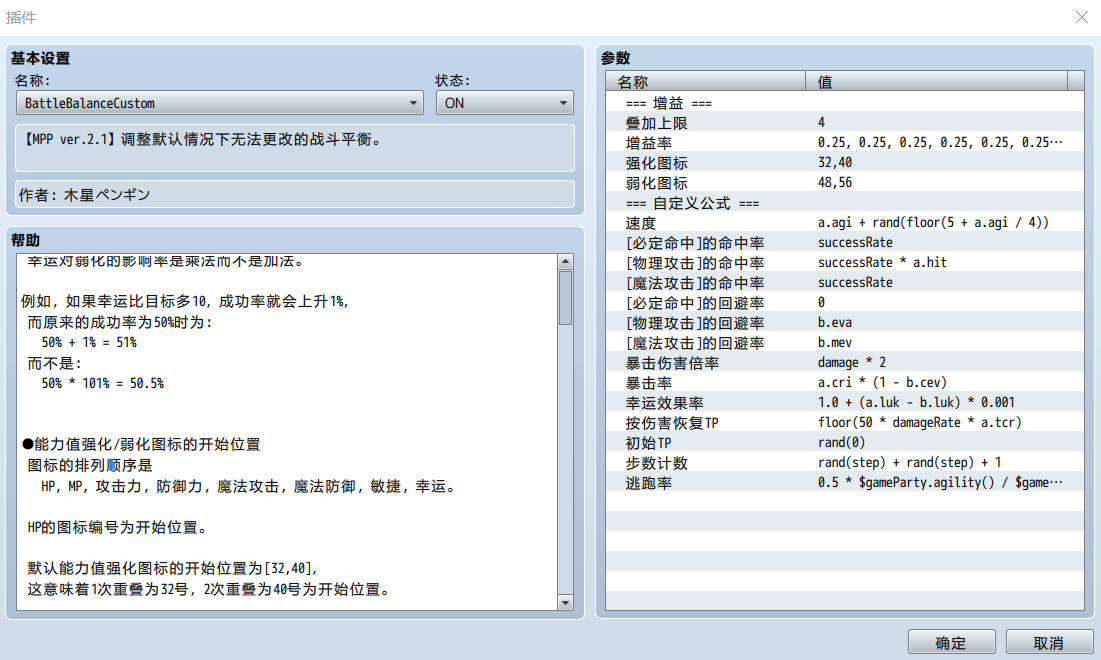Close the 插件 dialog window
Screen dimensions: 1101x660
click(x=1081, y=17)
